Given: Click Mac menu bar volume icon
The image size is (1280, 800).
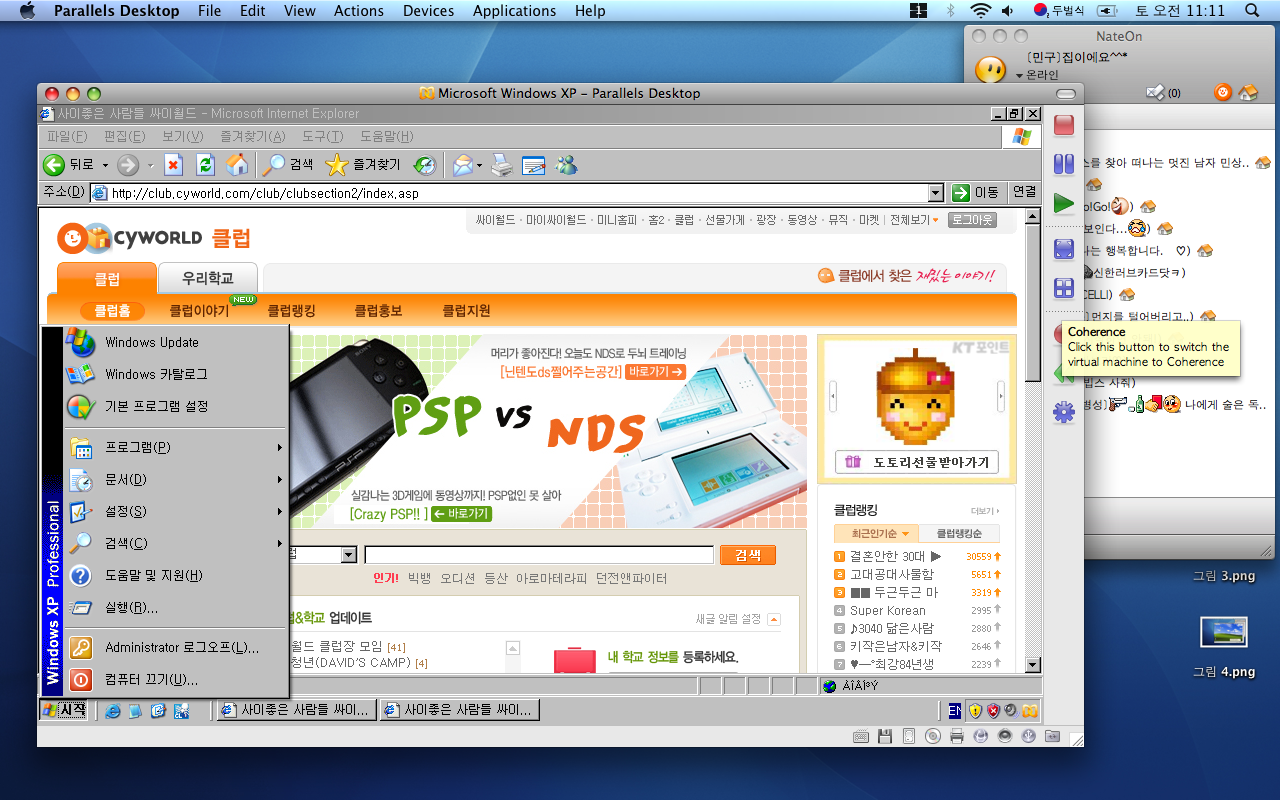Looking at the screenshot, I should (1008, 11).
